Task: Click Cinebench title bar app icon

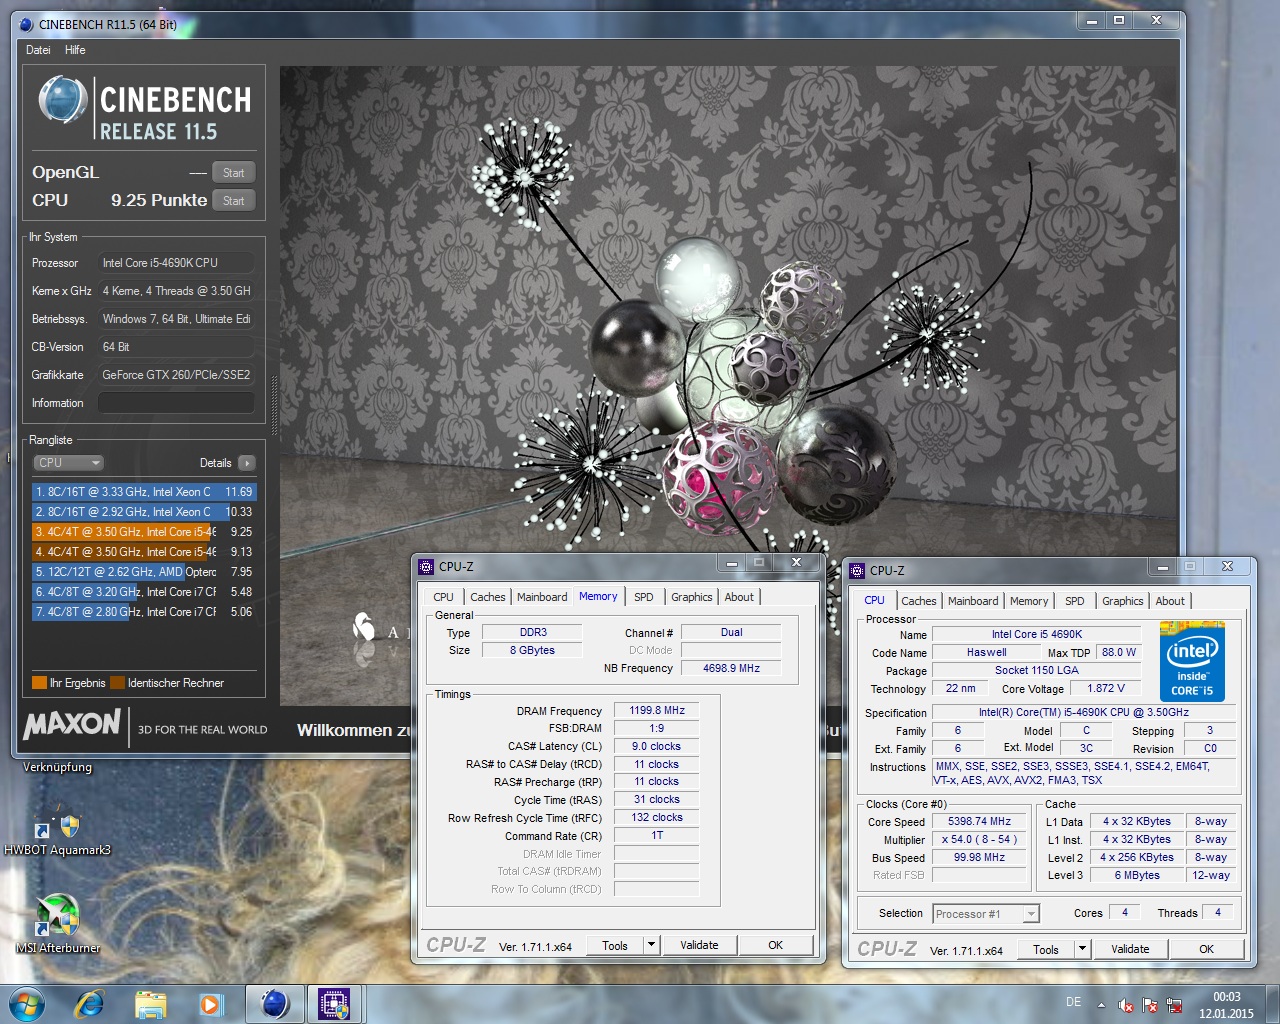Action: (x=26, y=24)
